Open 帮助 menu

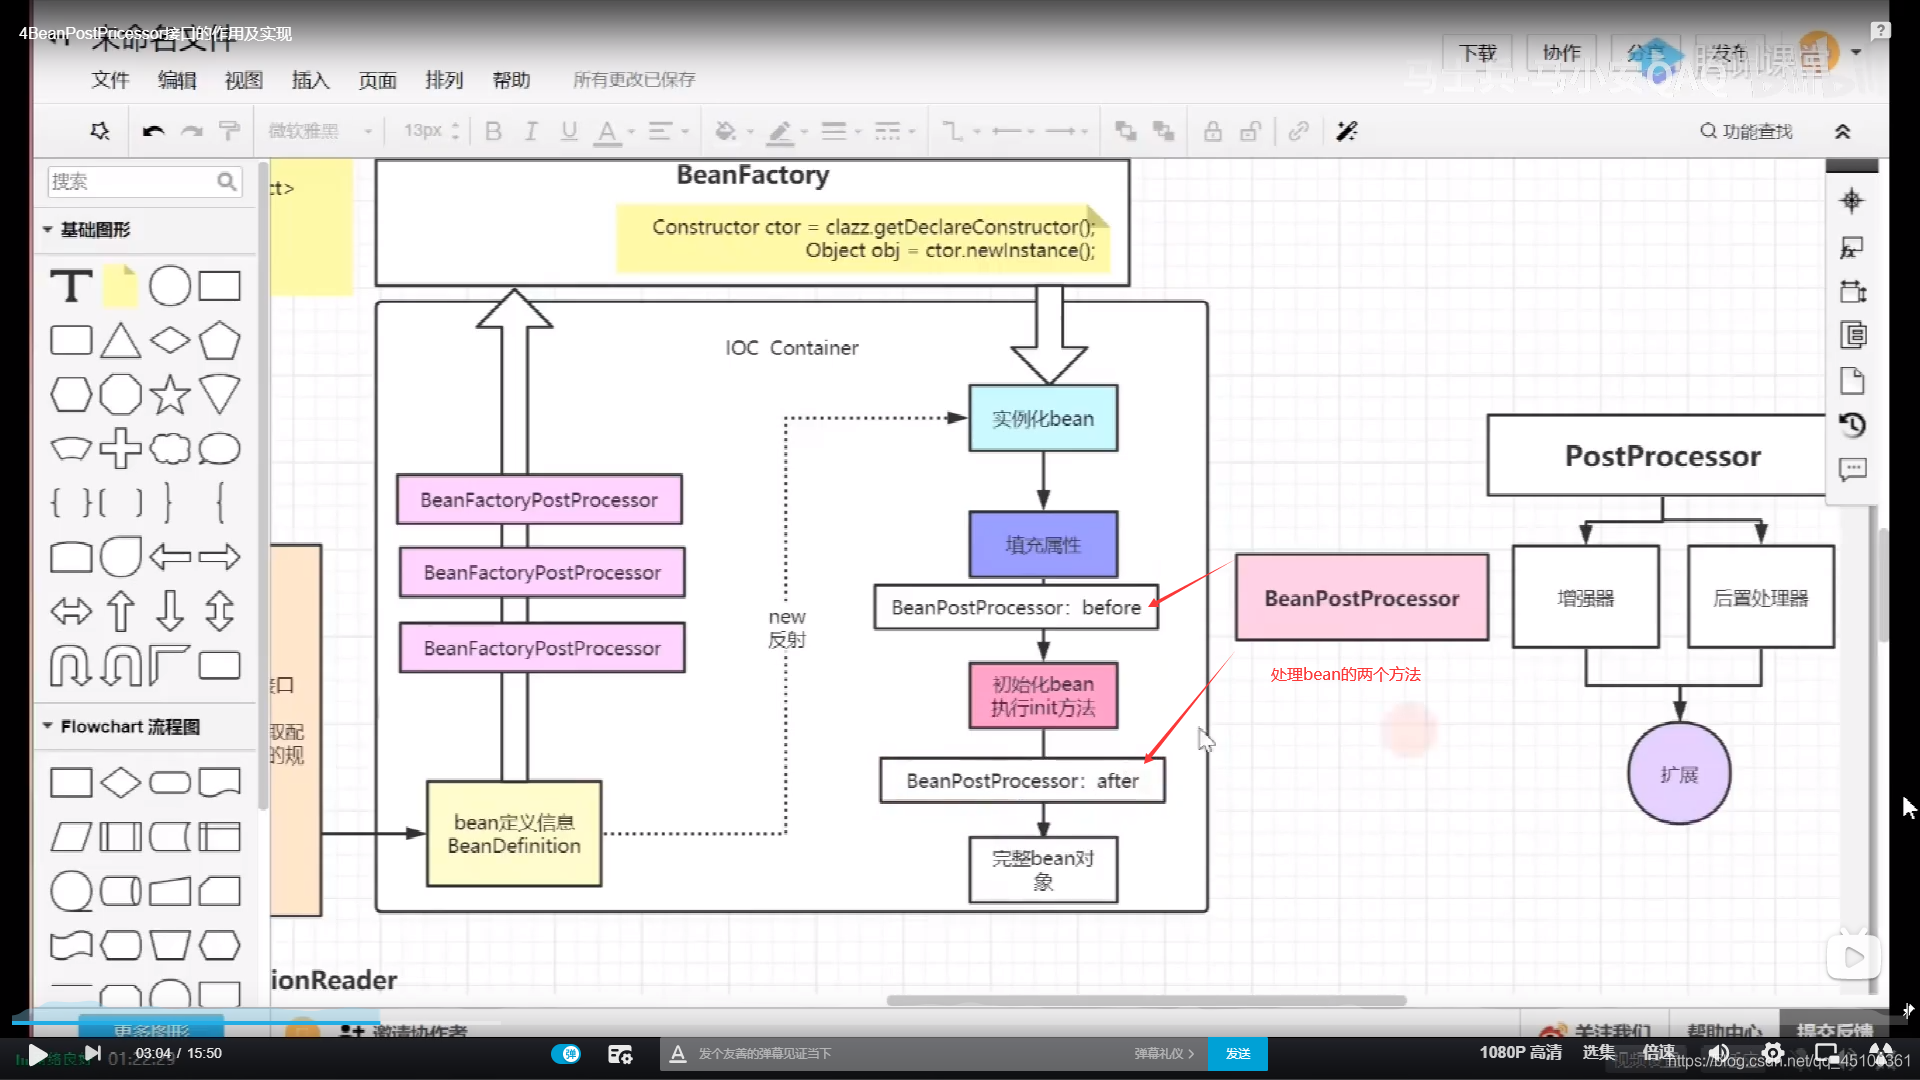(x=511, y=80)
